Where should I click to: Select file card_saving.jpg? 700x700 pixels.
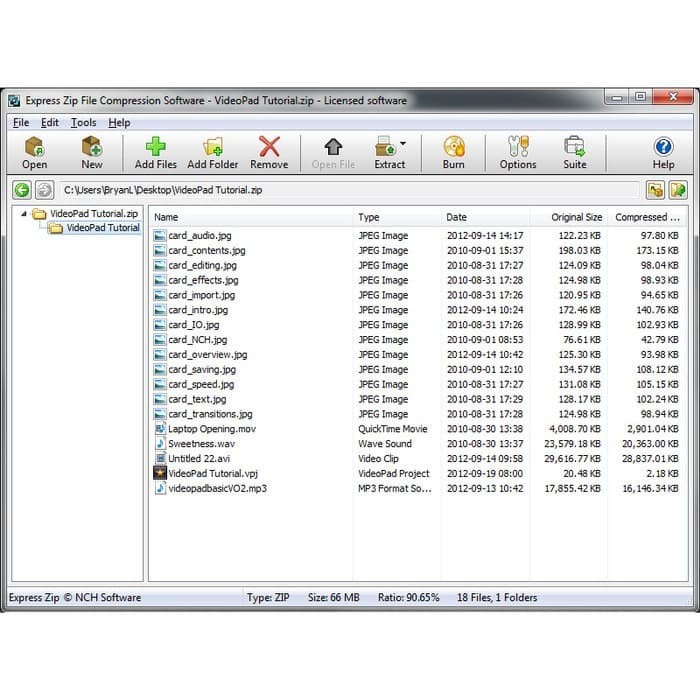202,370
